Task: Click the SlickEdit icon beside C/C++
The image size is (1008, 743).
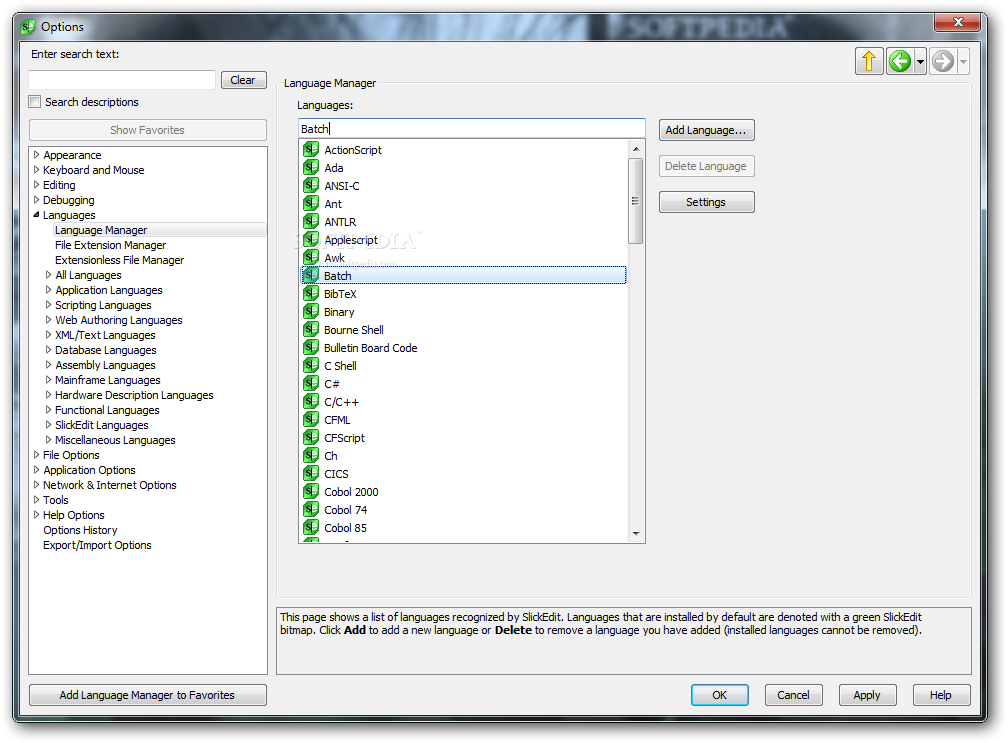Action: pos(311,401)
